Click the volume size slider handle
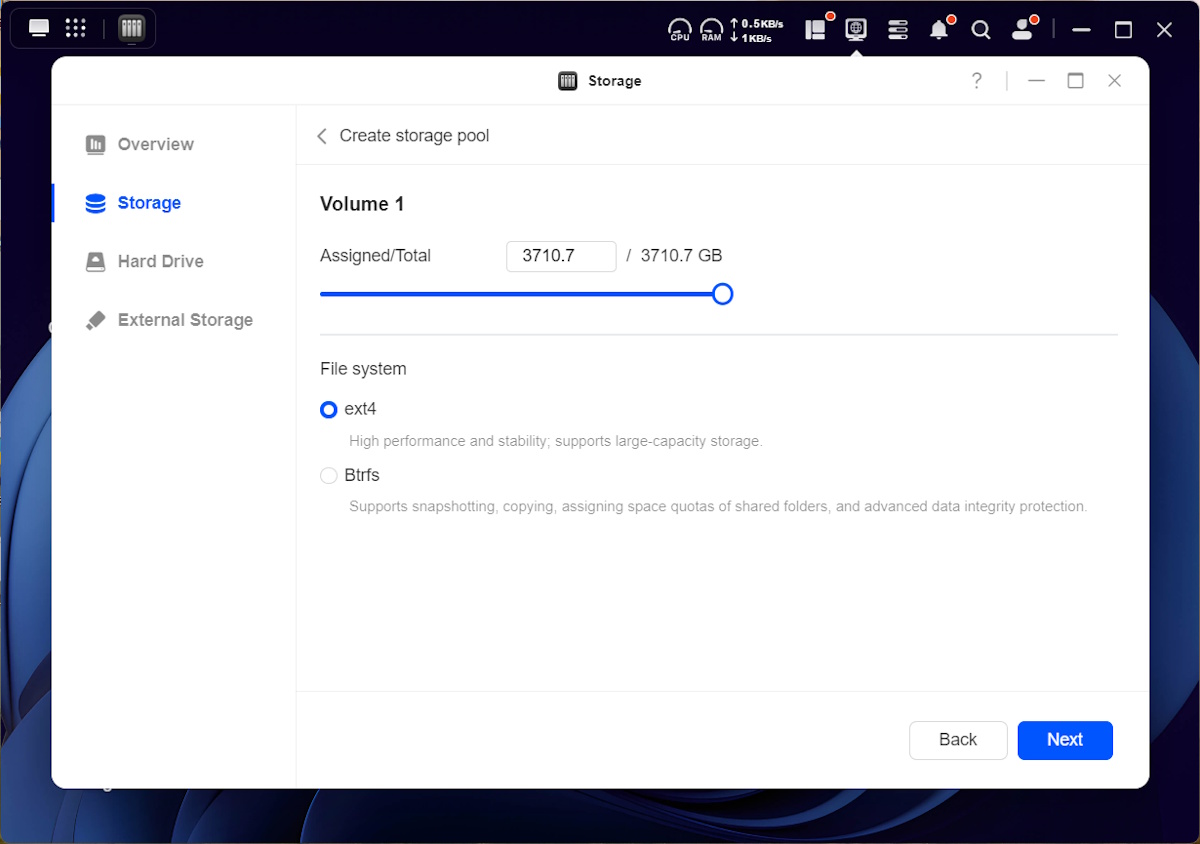Screen dimensions: 1200x844 722,294
